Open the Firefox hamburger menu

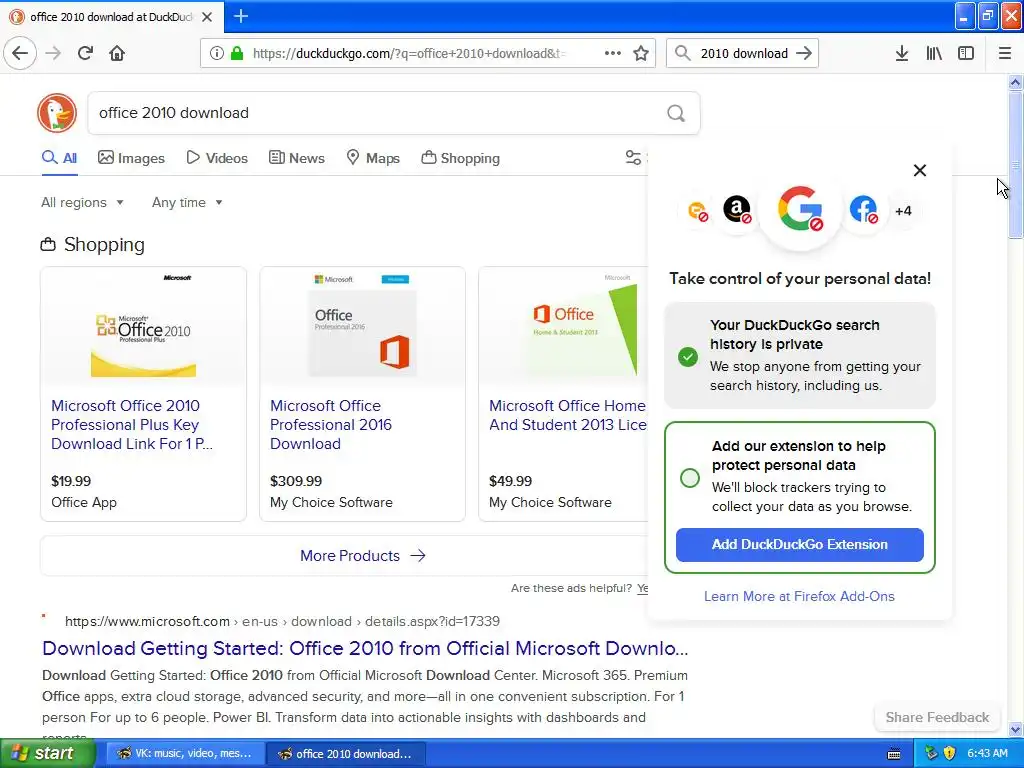point(1004,53)
